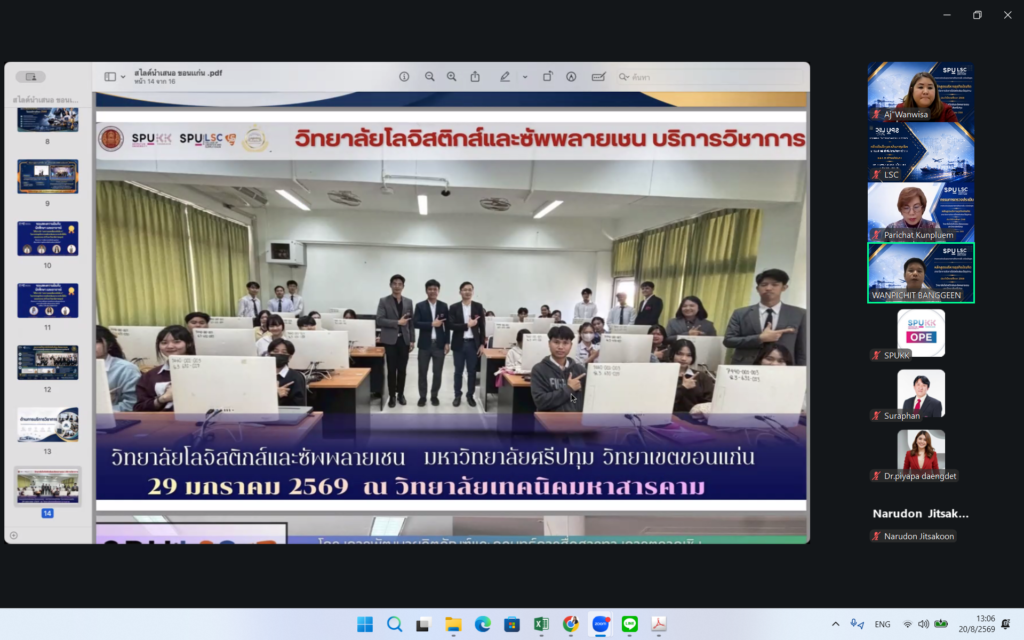1024x640 pixels.
Task: Zoom in the shared PDF
Action: pos(451,76)
